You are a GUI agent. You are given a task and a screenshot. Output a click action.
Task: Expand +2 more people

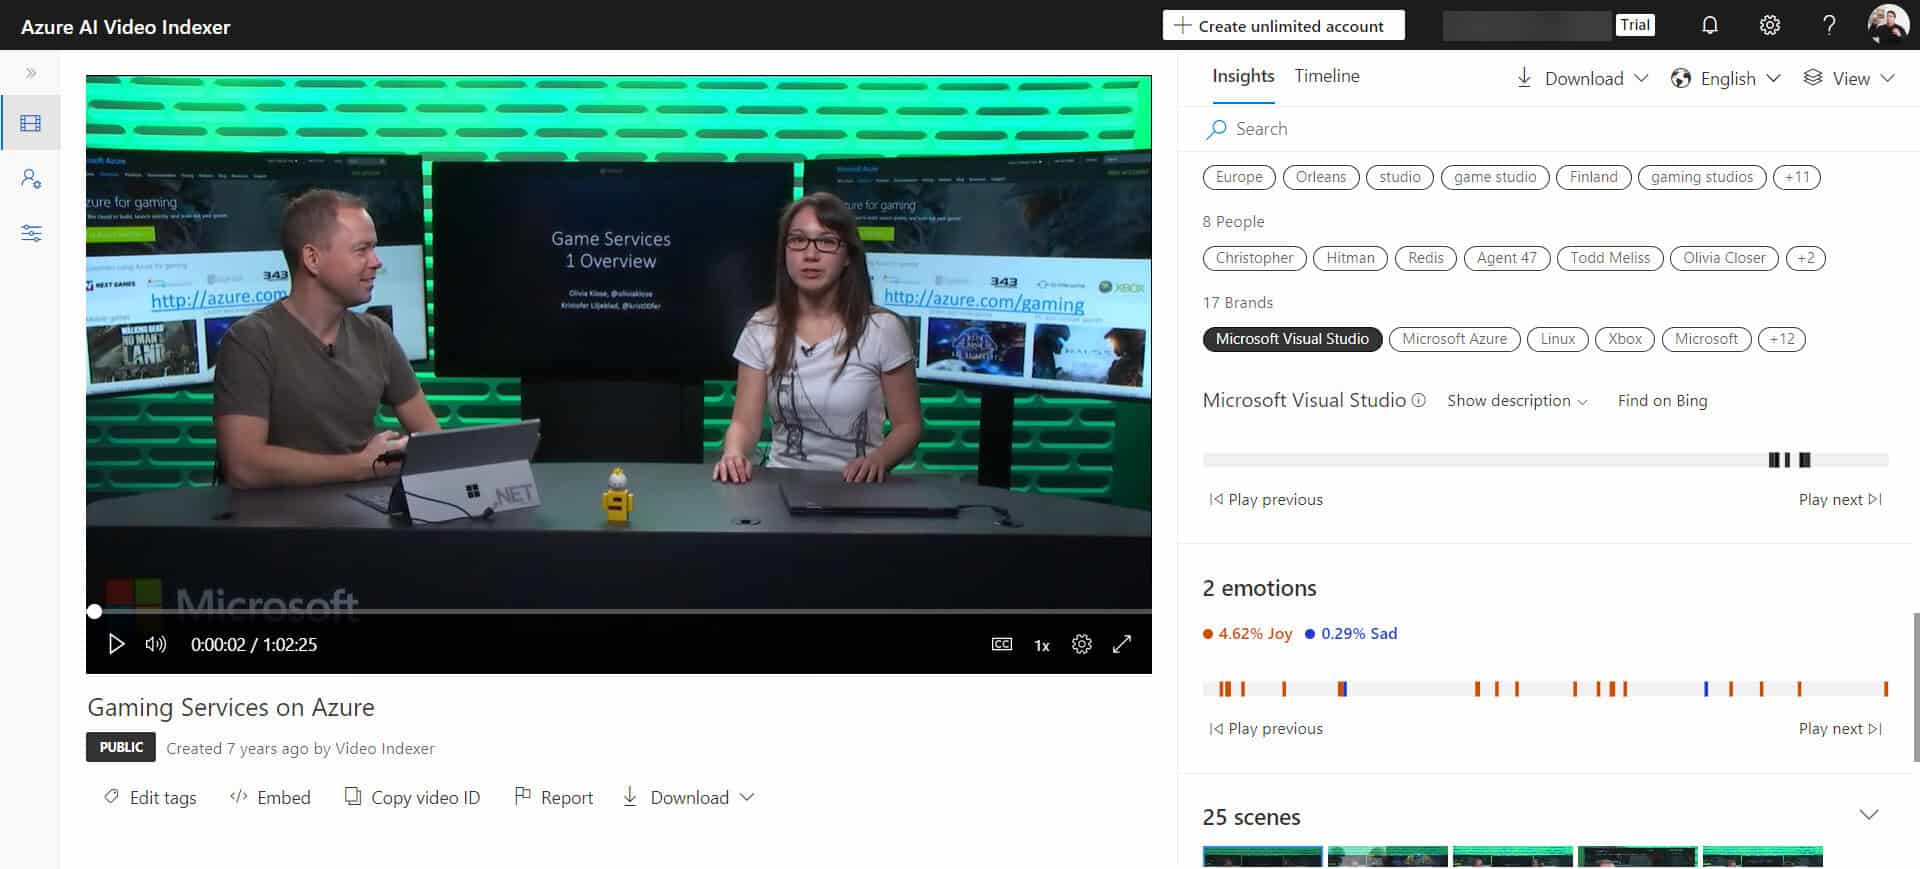[x=1806, y=258]
